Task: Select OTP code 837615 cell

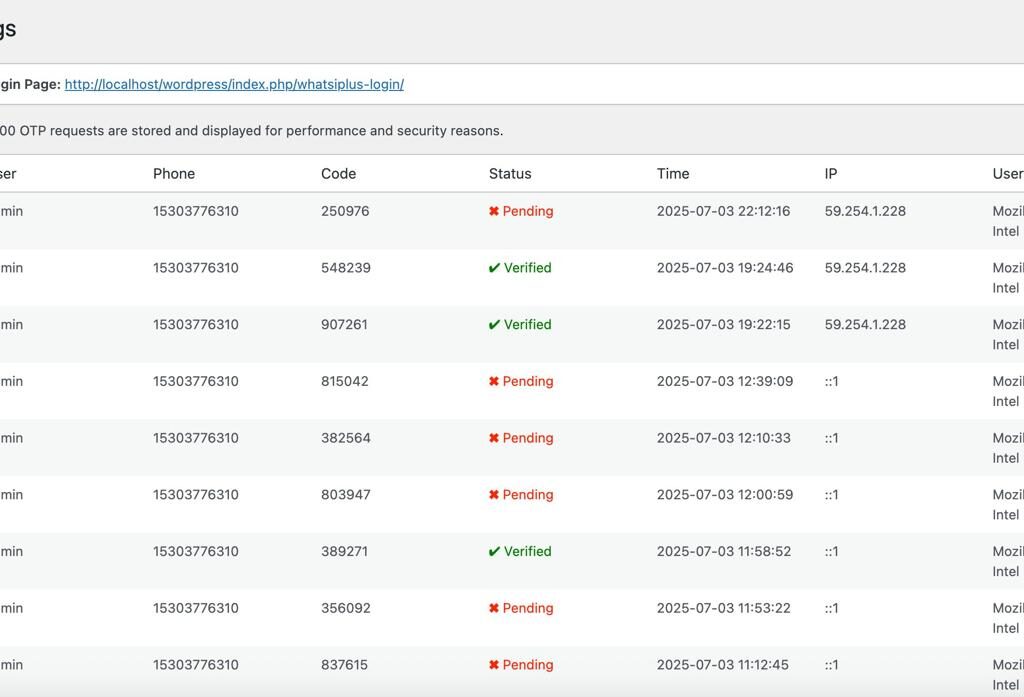Action: pos(344,665)
